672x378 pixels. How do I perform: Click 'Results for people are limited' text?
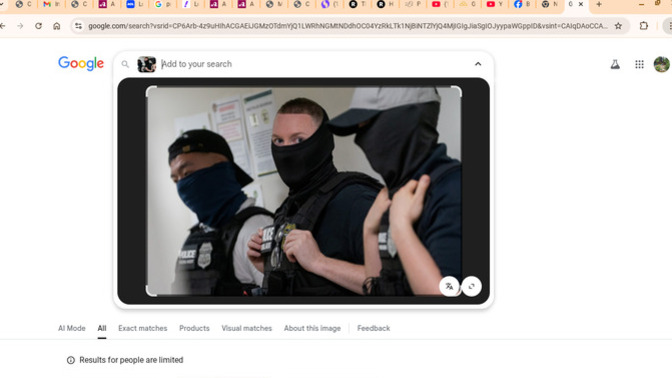(131, 360)
